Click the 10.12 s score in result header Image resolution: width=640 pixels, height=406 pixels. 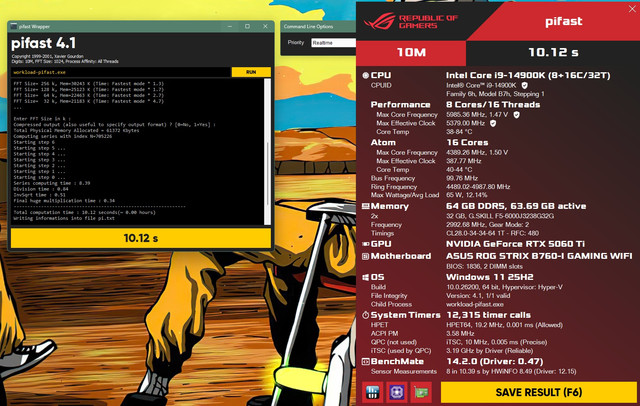coord(553,52)
